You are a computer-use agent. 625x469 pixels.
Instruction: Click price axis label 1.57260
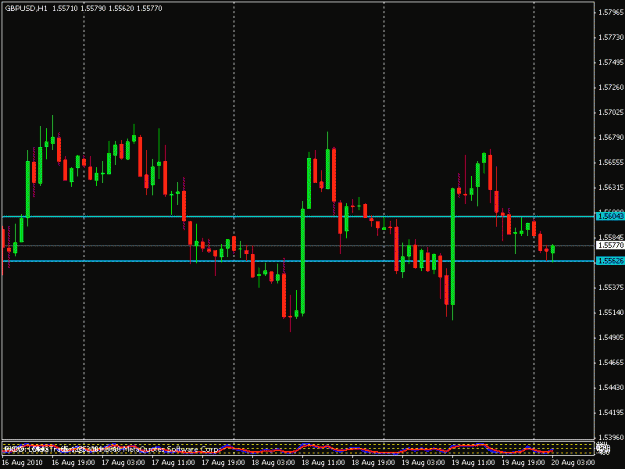[x=611, y=87]
